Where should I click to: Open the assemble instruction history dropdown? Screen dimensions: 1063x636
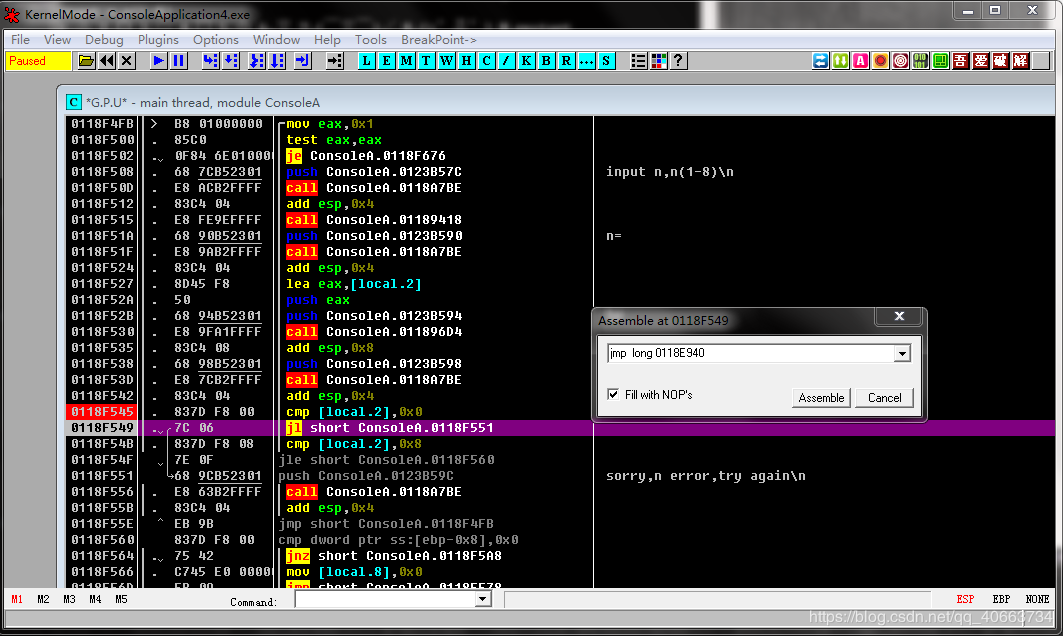902,353
